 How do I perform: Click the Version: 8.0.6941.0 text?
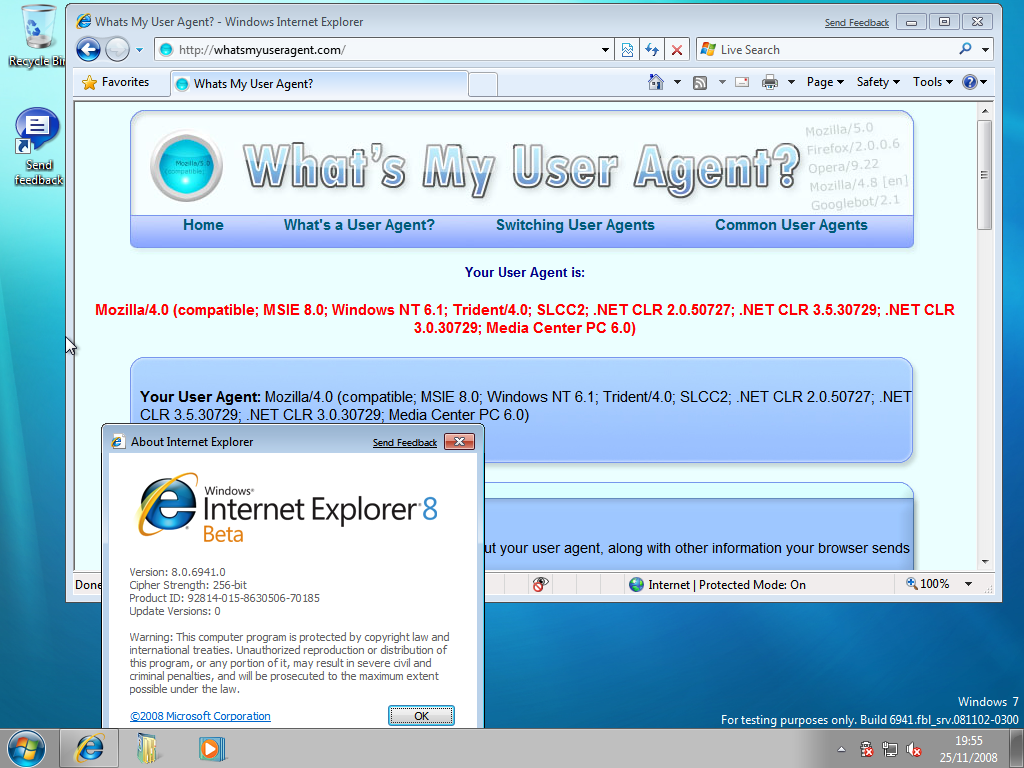pos(178,572)
